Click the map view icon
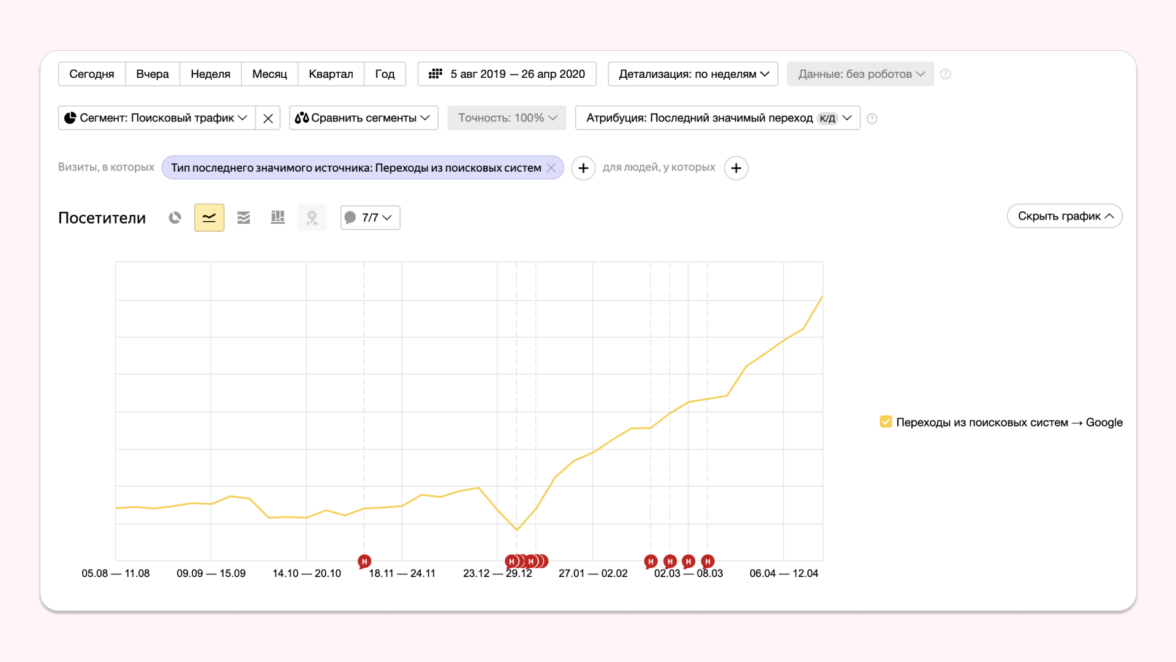Viewport: 1176px width, 662px height. click(x=312, y=217)
